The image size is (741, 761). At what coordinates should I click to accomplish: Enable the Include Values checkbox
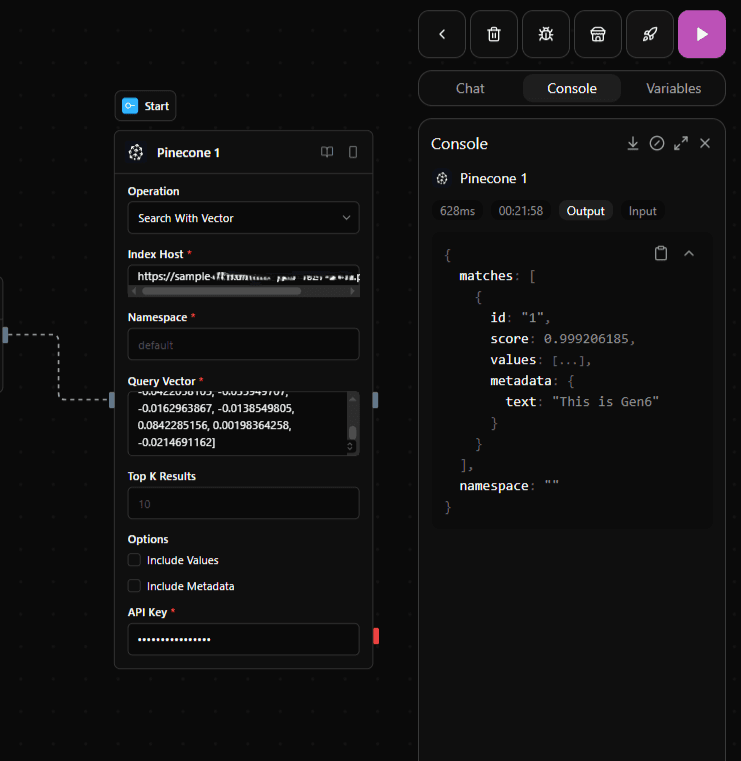coord(134,560)
